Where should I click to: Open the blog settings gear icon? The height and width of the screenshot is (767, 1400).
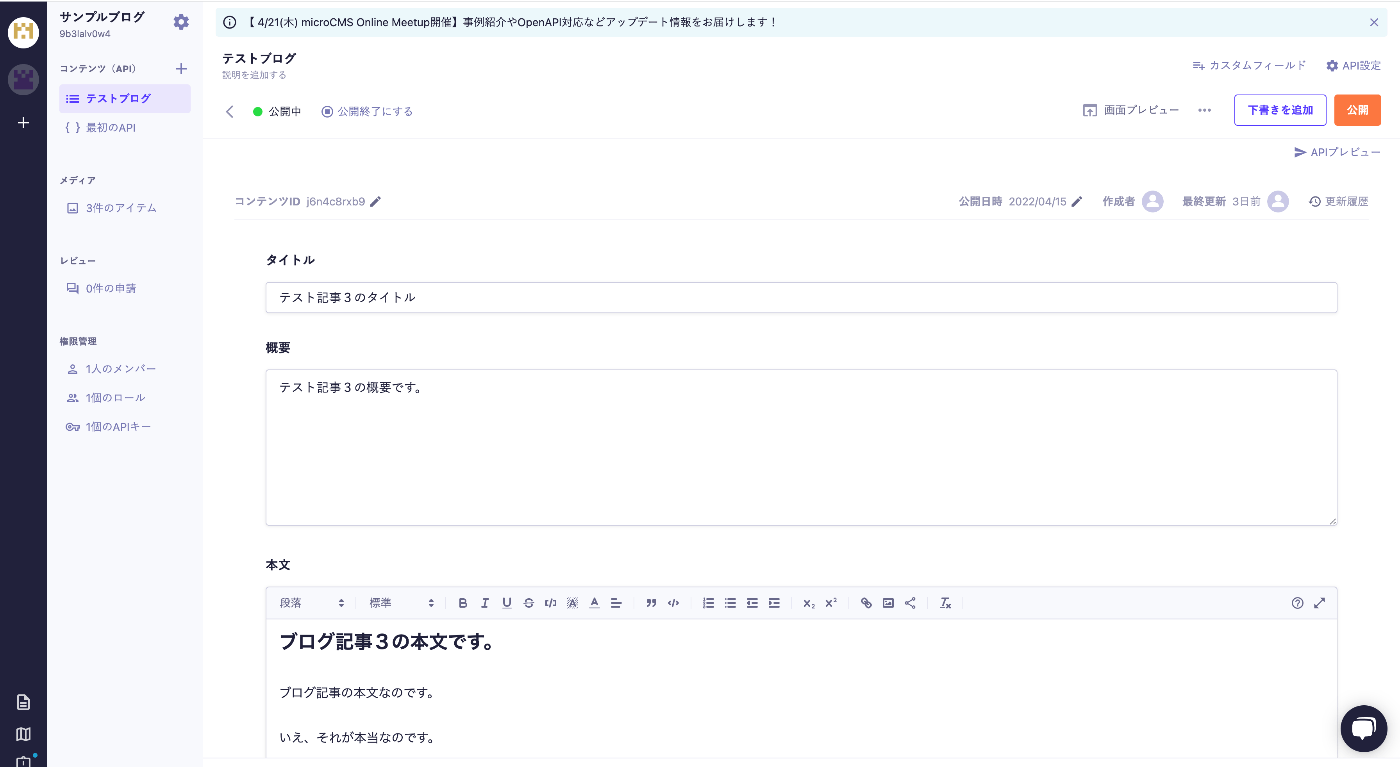click(181, 21)
